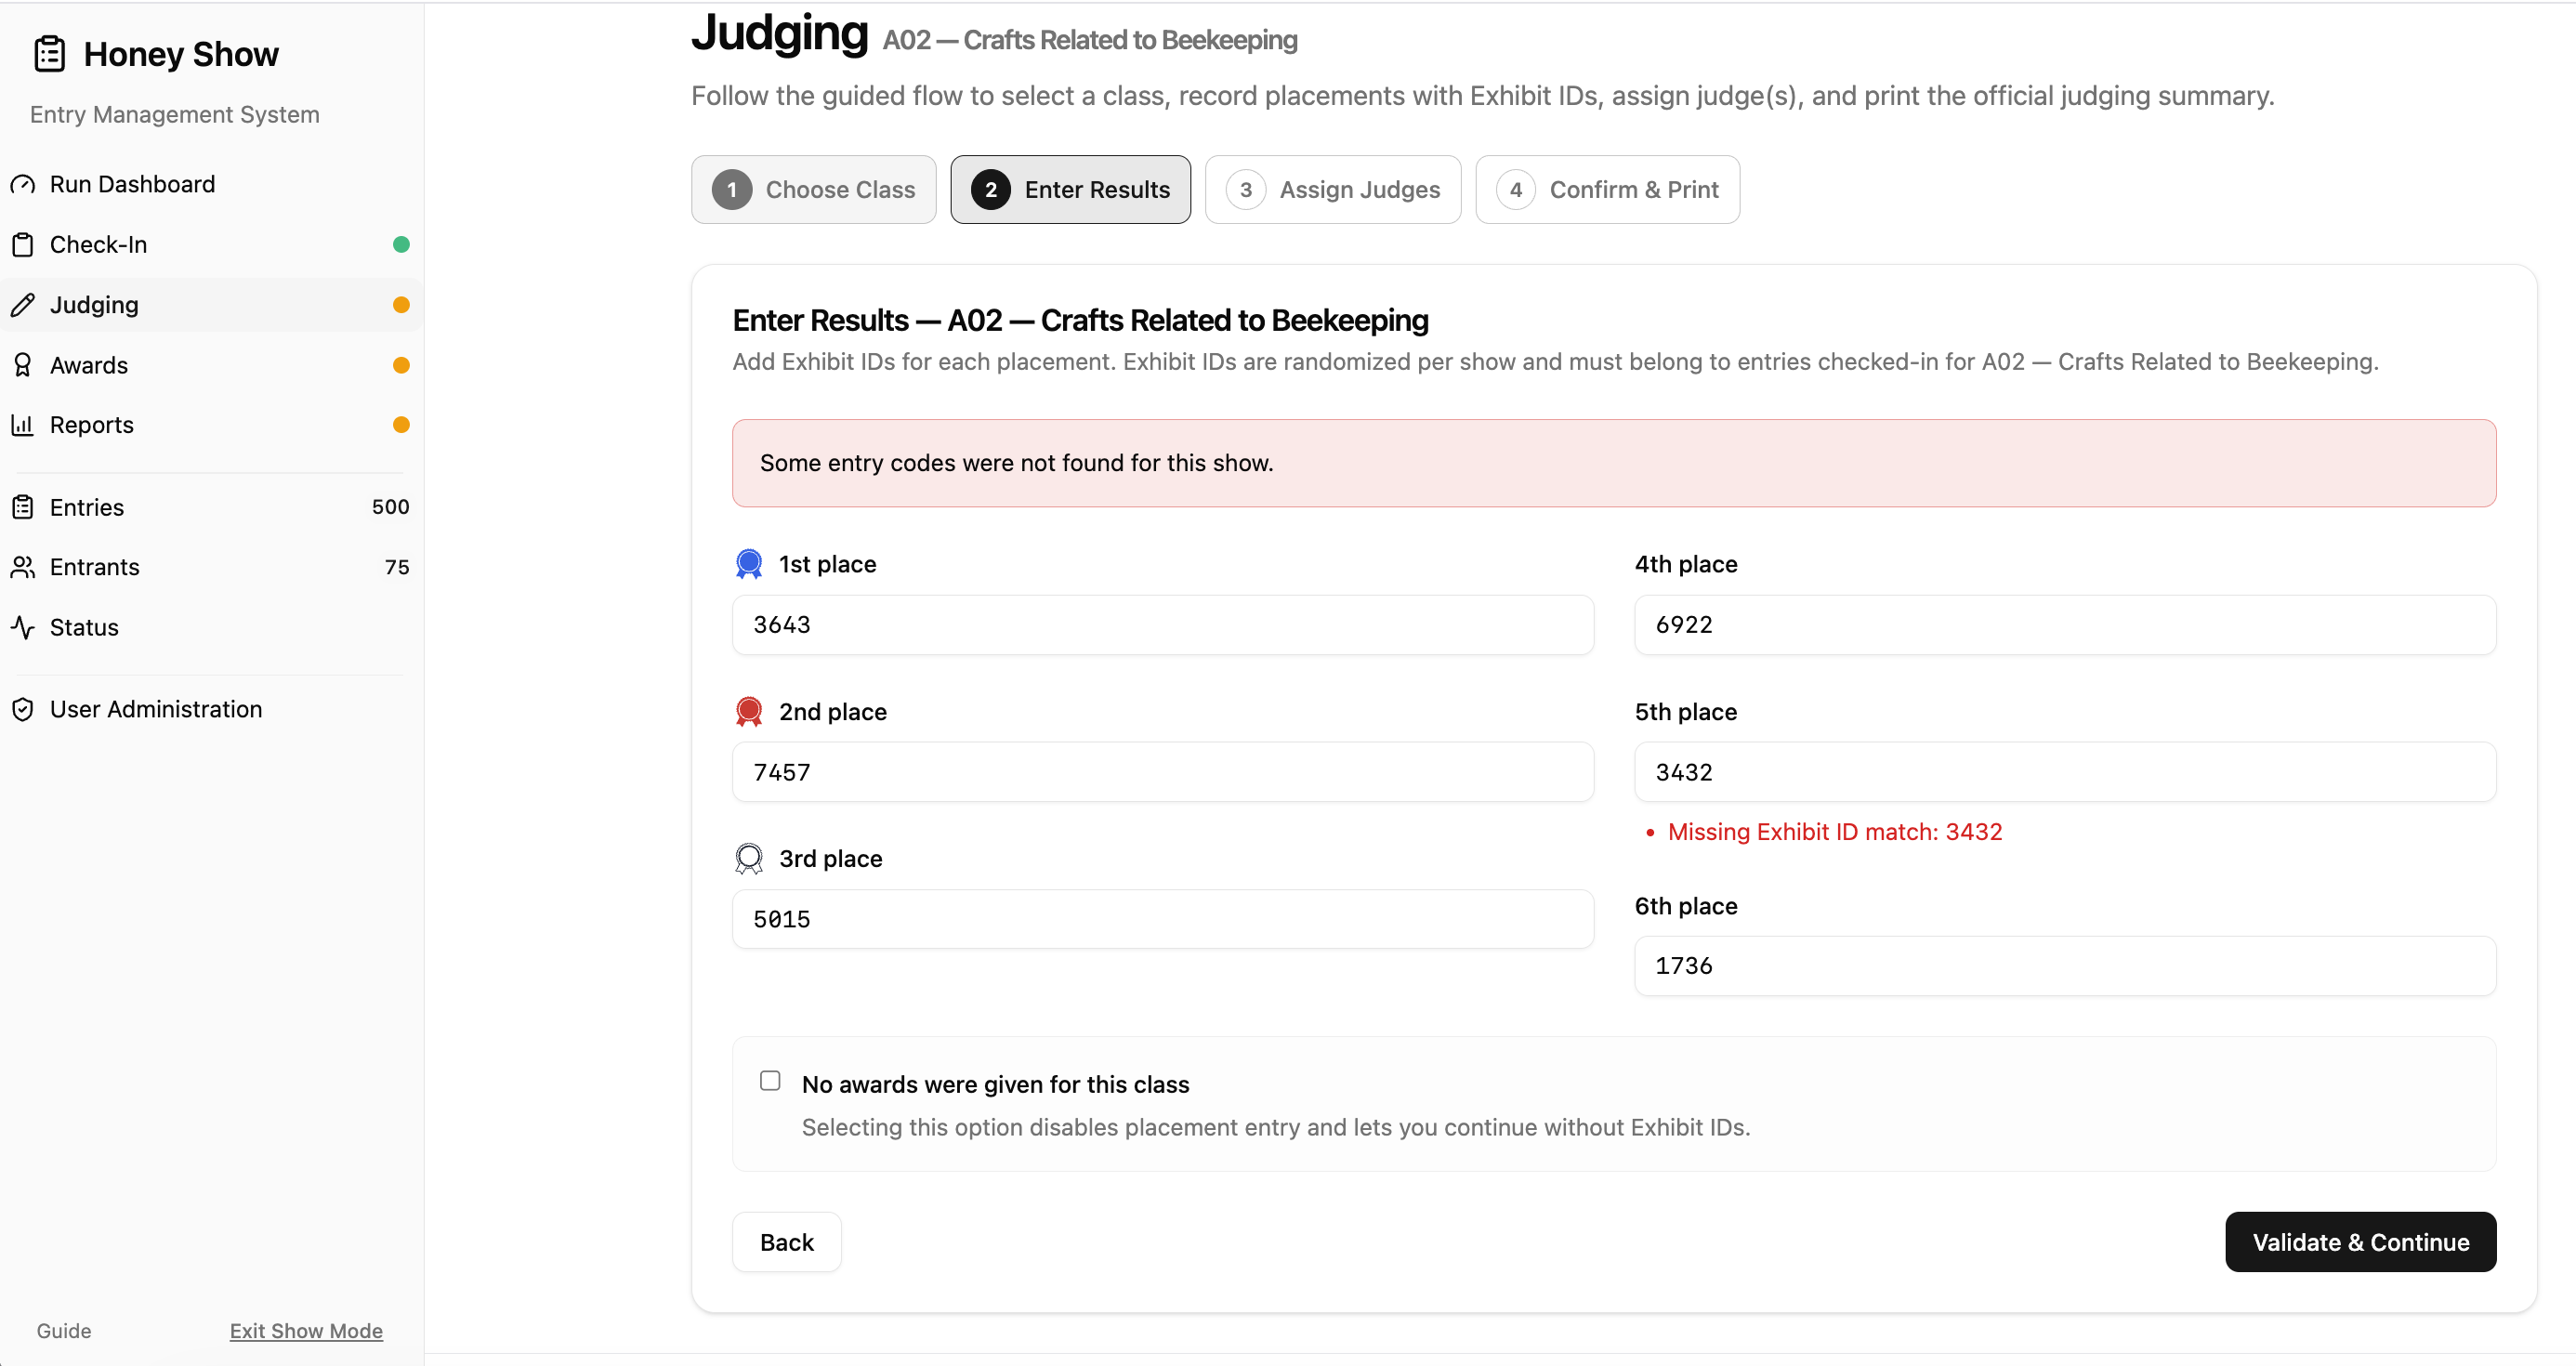
Task: Go to step 1 Choose Class
Action: click(814, 189)
